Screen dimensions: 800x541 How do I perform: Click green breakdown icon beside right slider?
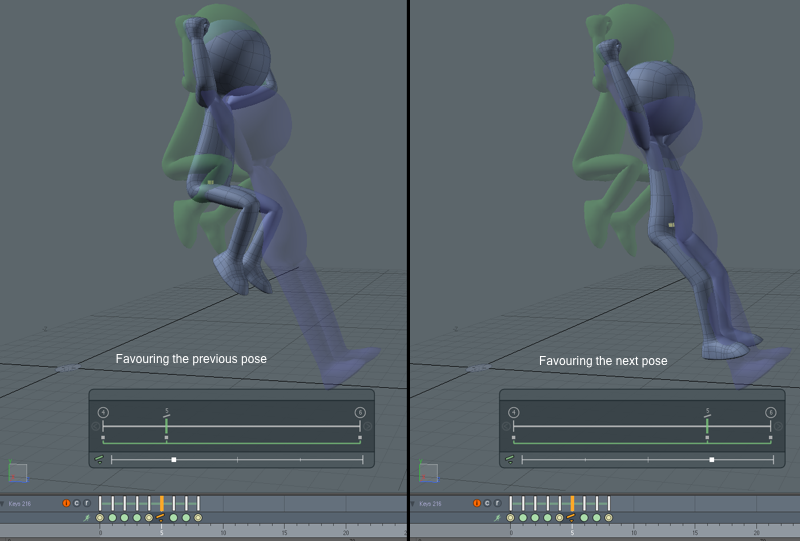tap(510, 460)
